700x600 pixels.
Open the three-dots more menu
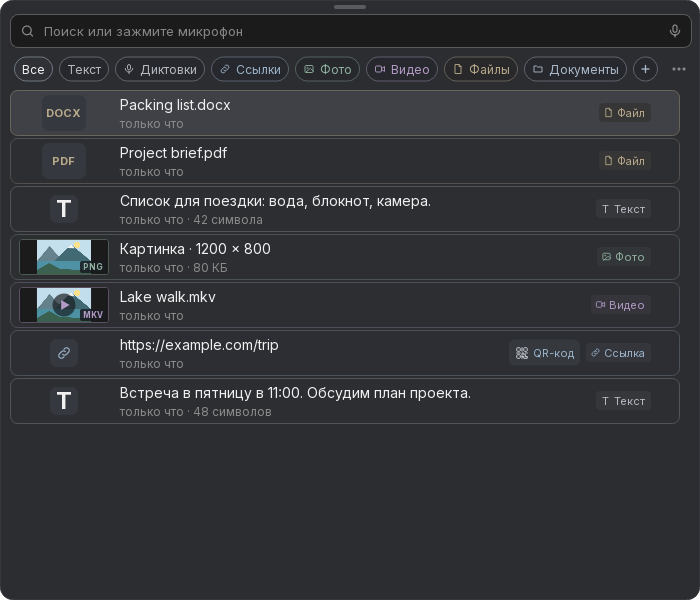(679, 69)
